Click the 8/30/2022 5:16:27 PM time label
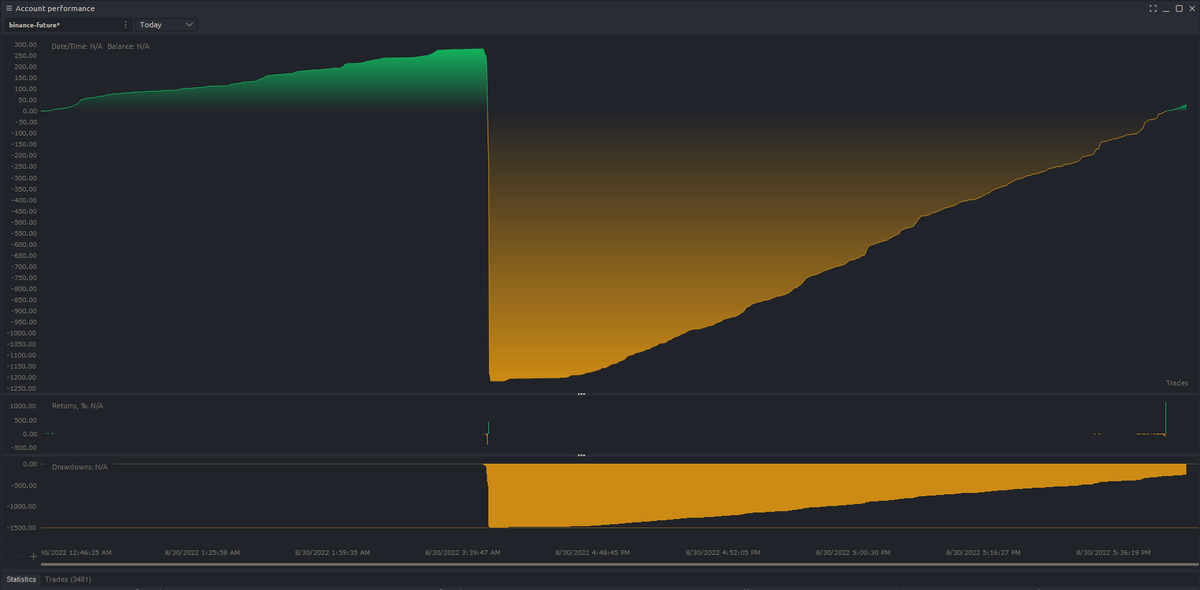The image size is (1200, 590). [984, 551]
